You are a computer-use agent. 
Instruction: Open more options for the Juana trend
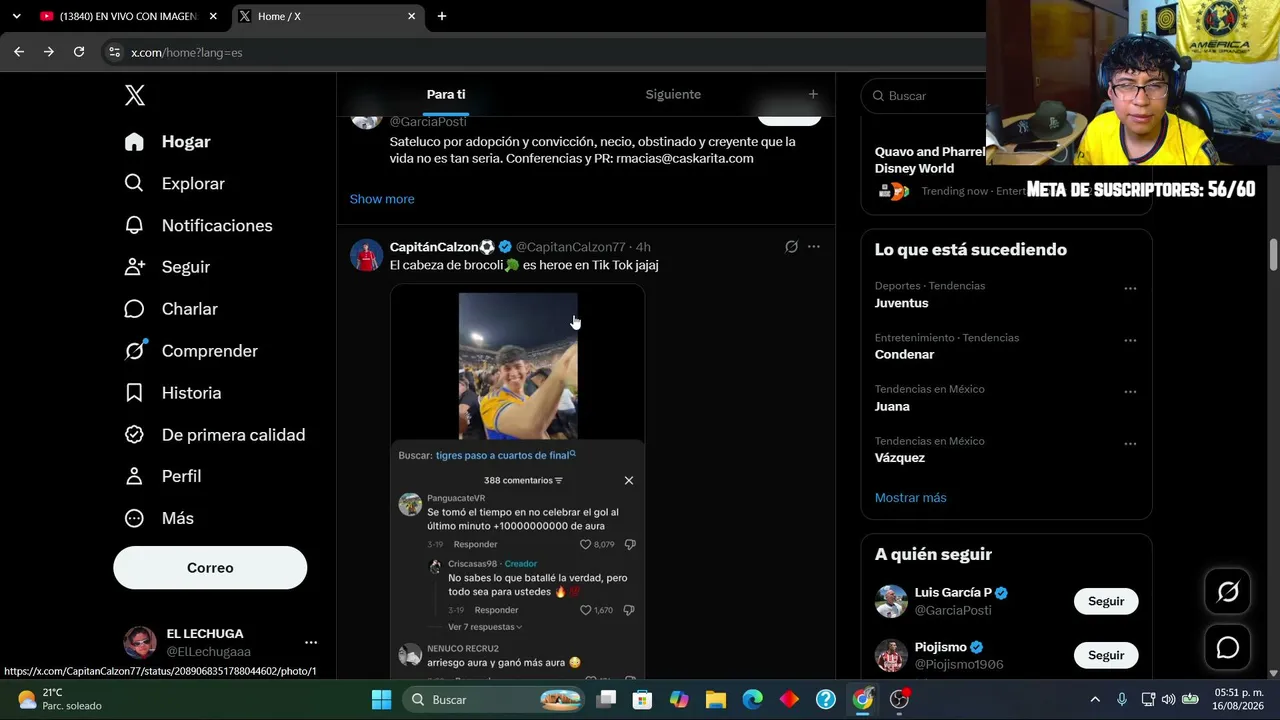click(1130, 392)
